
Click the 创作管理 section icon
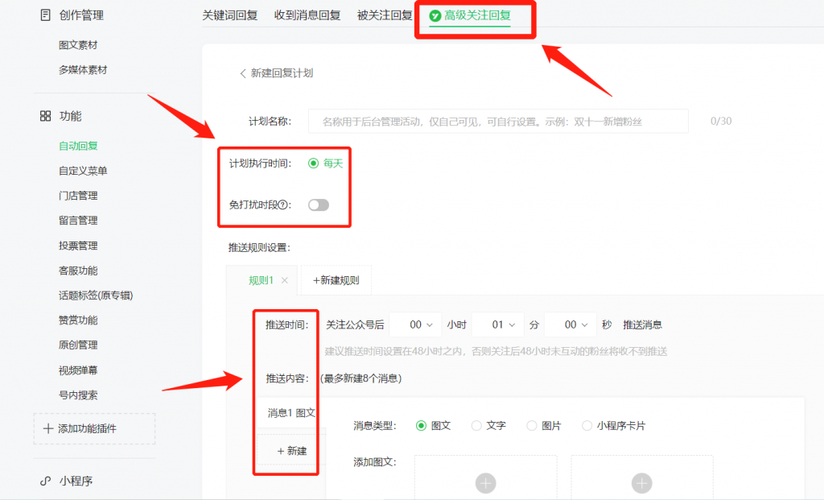click(x=45, y=15)
